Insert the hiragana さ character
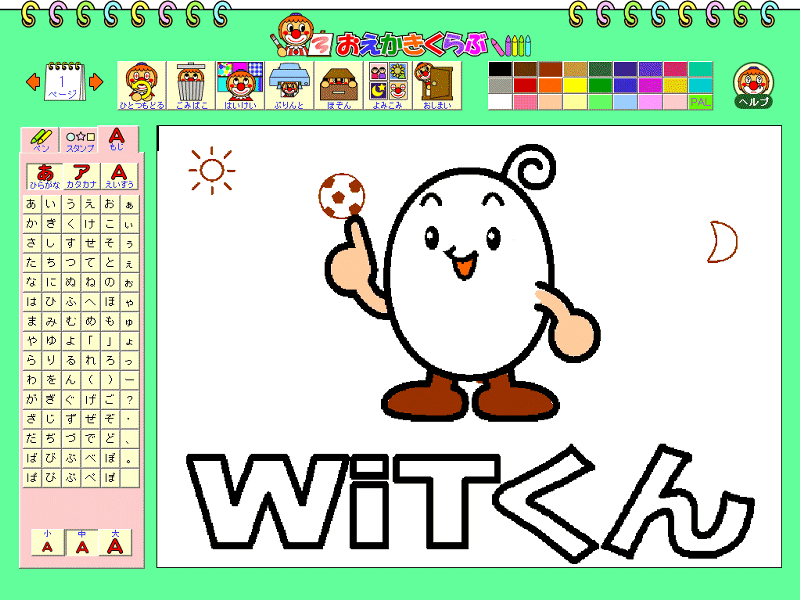Viewport: 800px width, 600px height. point(32,243)
